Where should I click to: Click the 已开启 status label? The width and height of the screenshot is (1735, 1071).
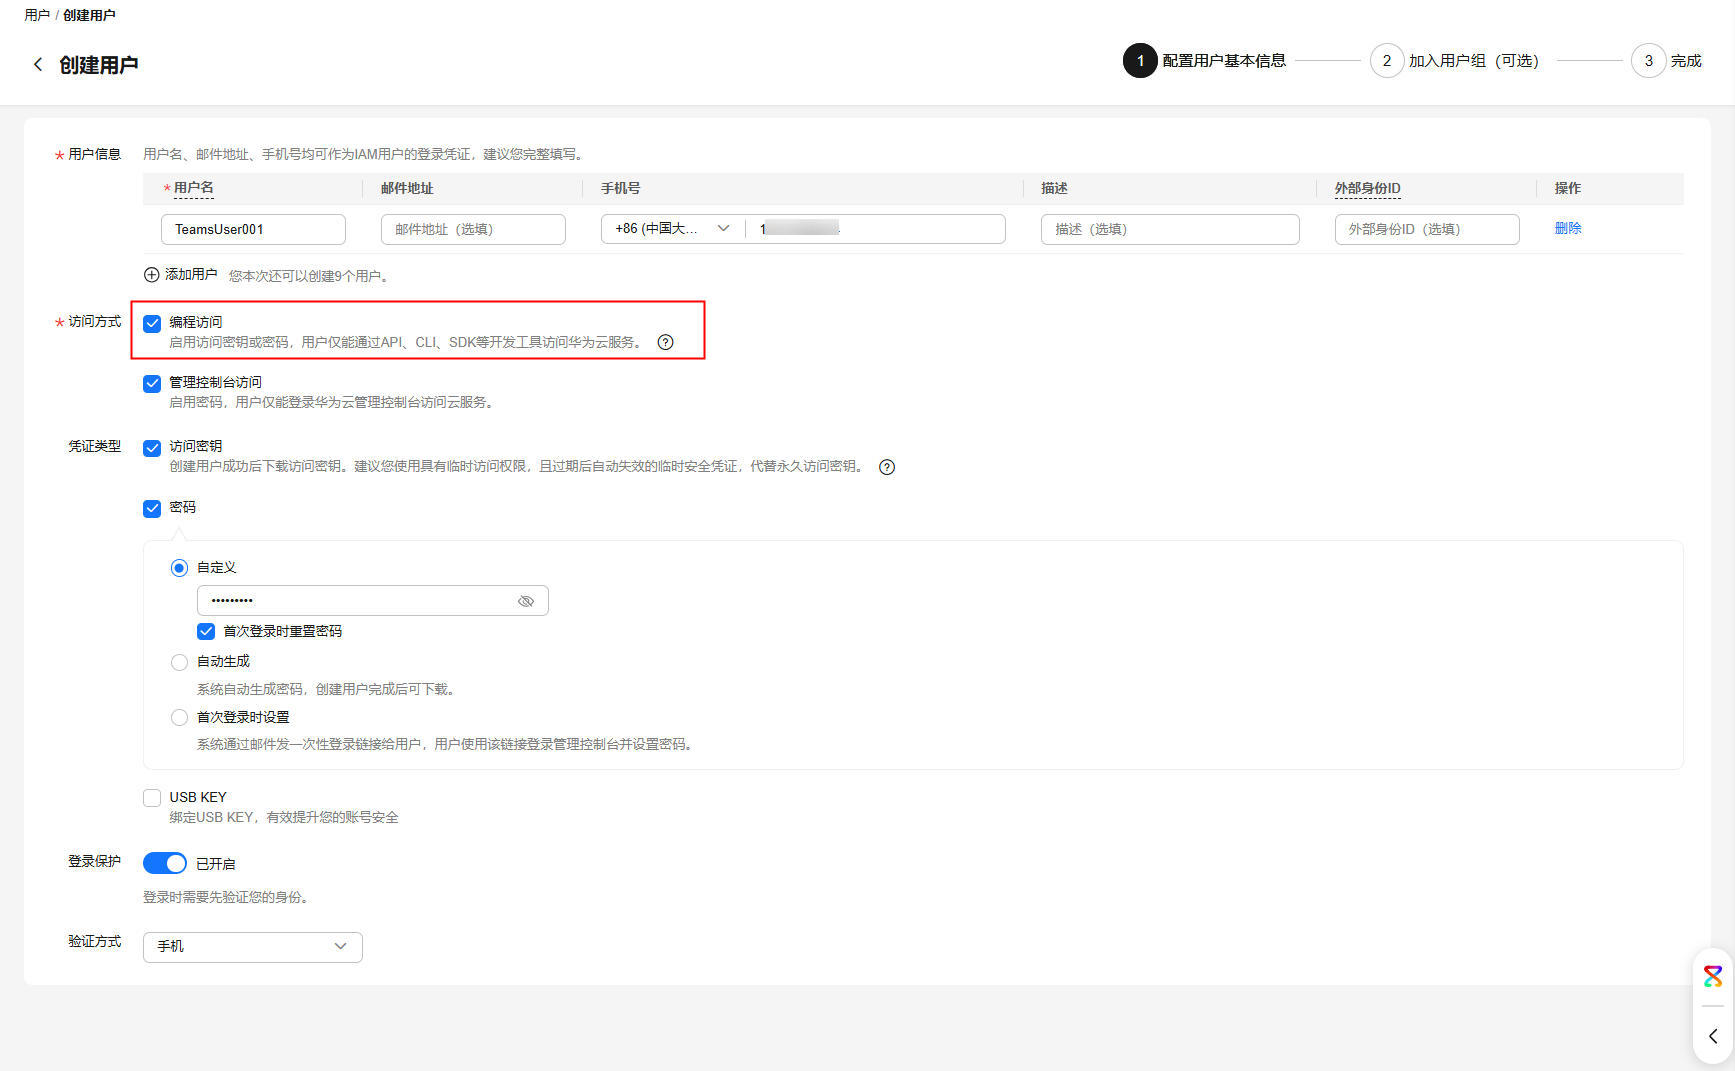216,864
